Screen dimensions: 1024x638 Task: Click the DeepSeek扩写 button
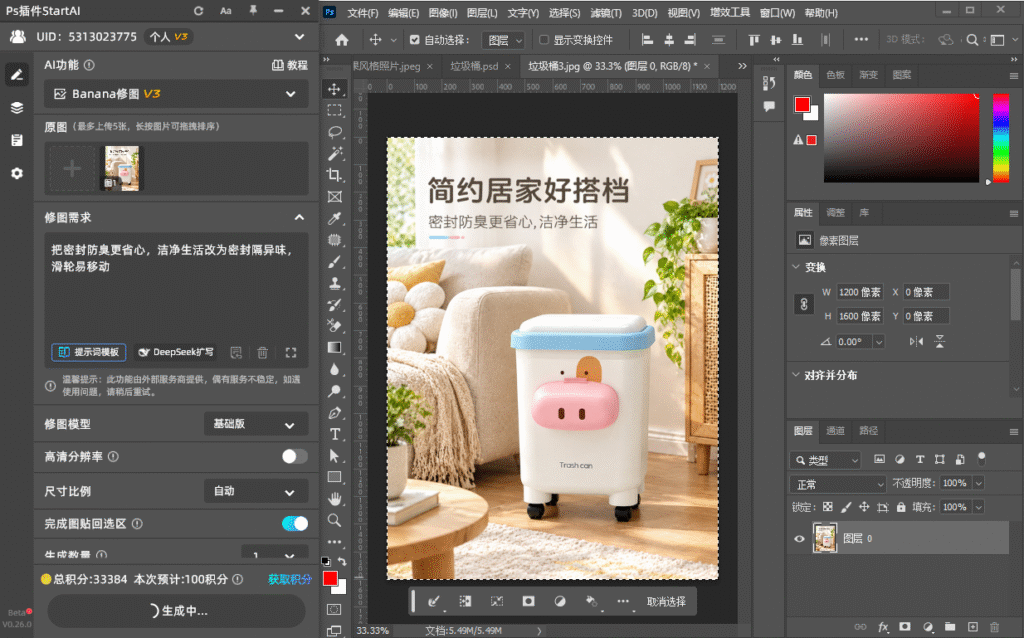(x=176, y=352)
